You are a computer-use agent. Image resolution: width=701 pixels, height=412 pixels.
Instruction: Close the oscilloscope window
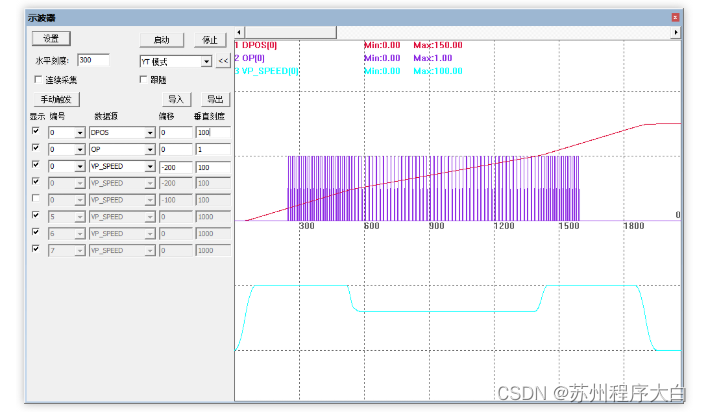(675, 17)
